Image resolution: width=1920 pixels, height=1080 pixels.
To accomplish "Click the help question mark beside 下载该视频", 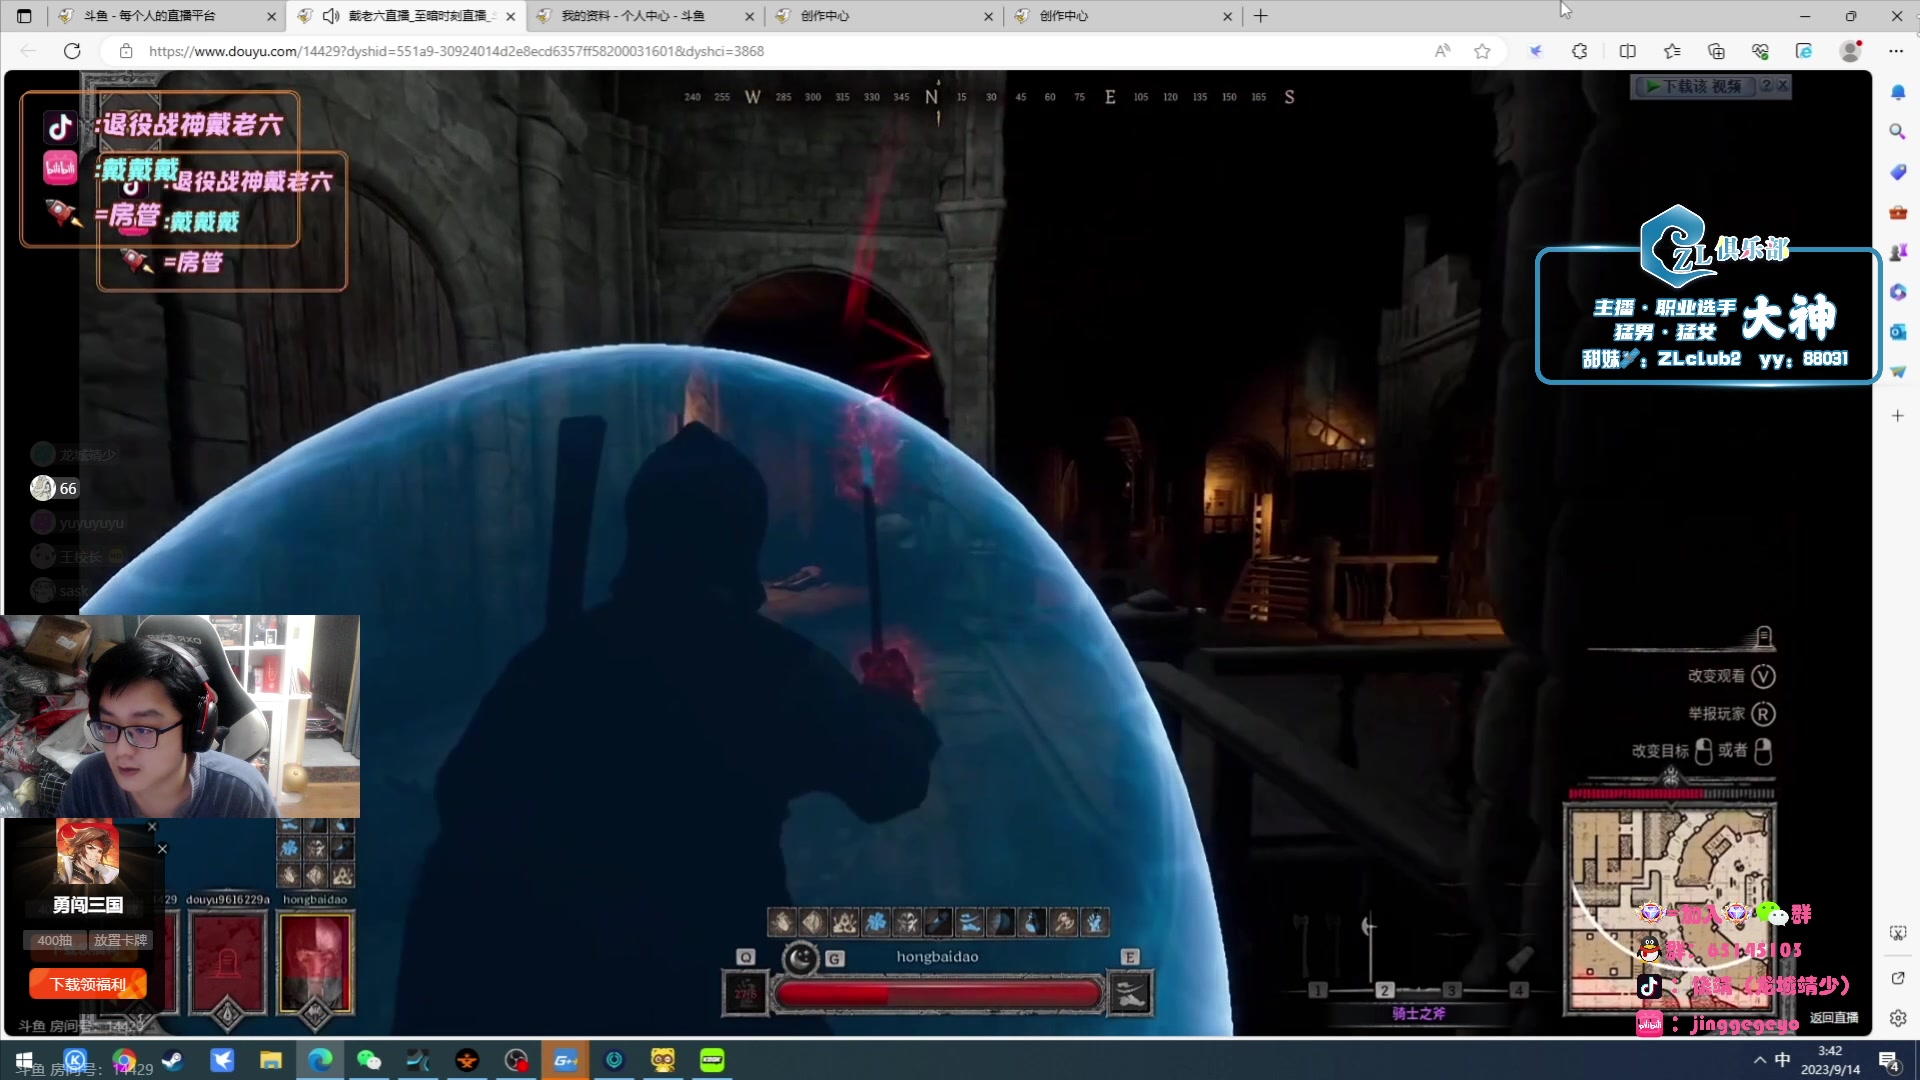I will (x=1766, y=86).
